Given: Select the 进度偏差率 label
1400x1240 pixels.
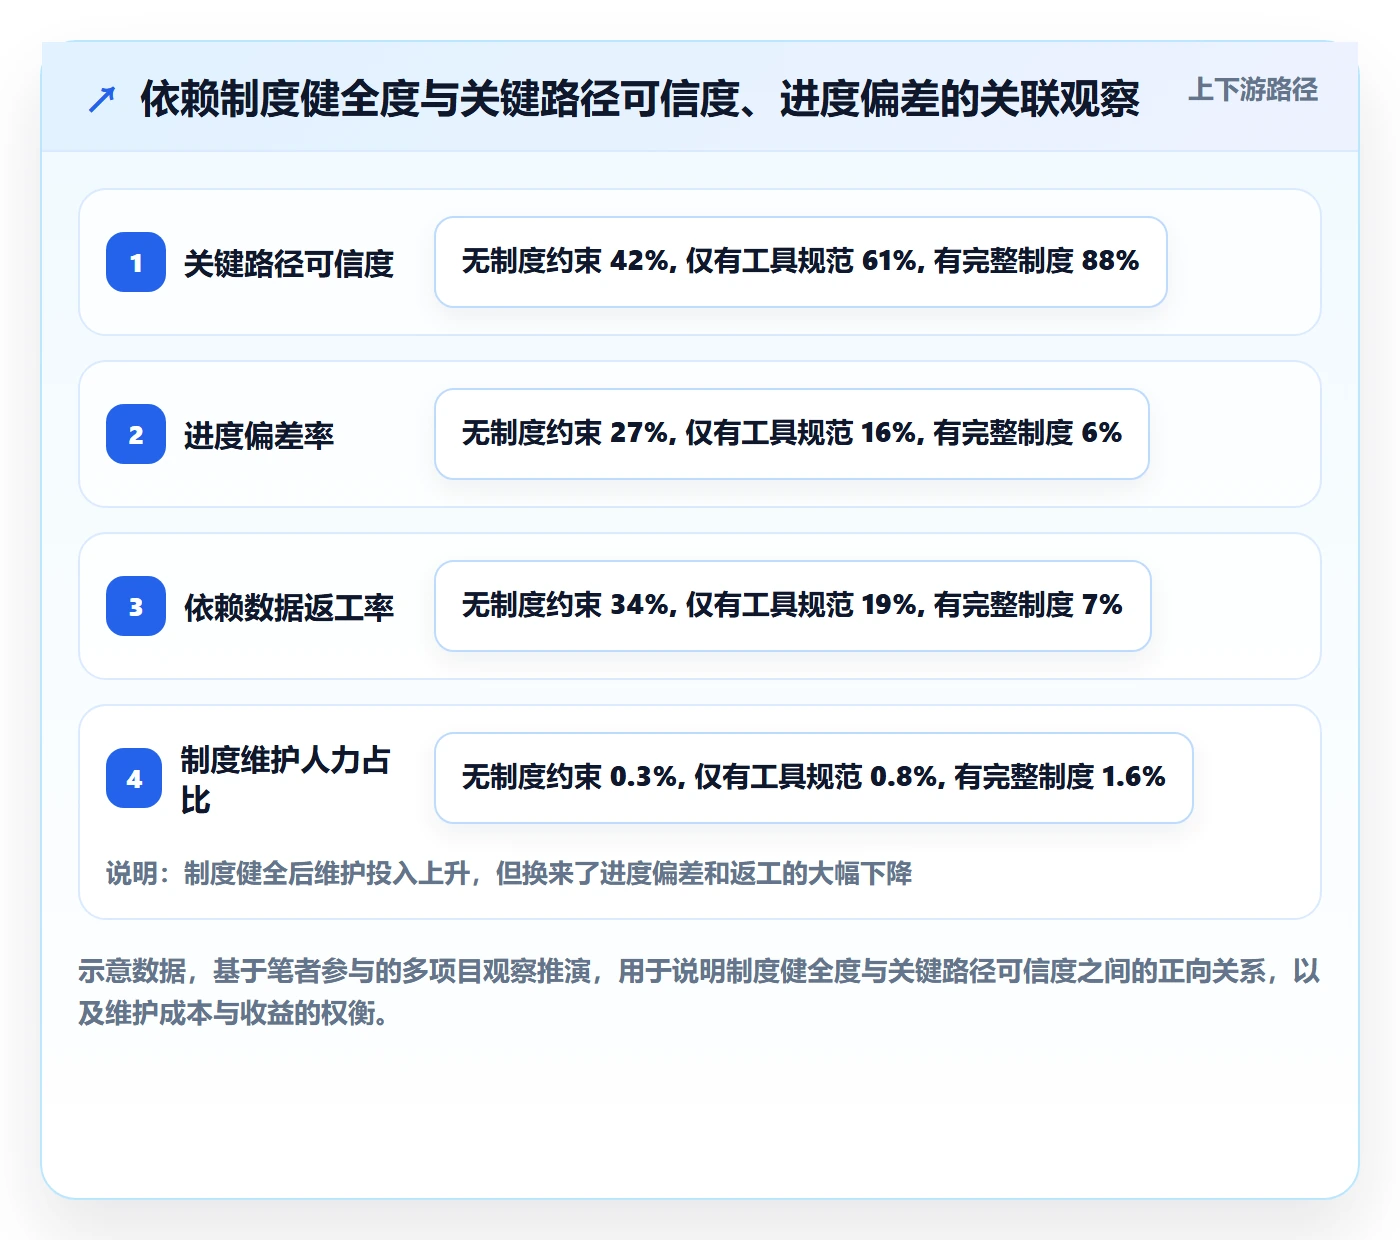Looking at the screenshot, I should (259, 436).
